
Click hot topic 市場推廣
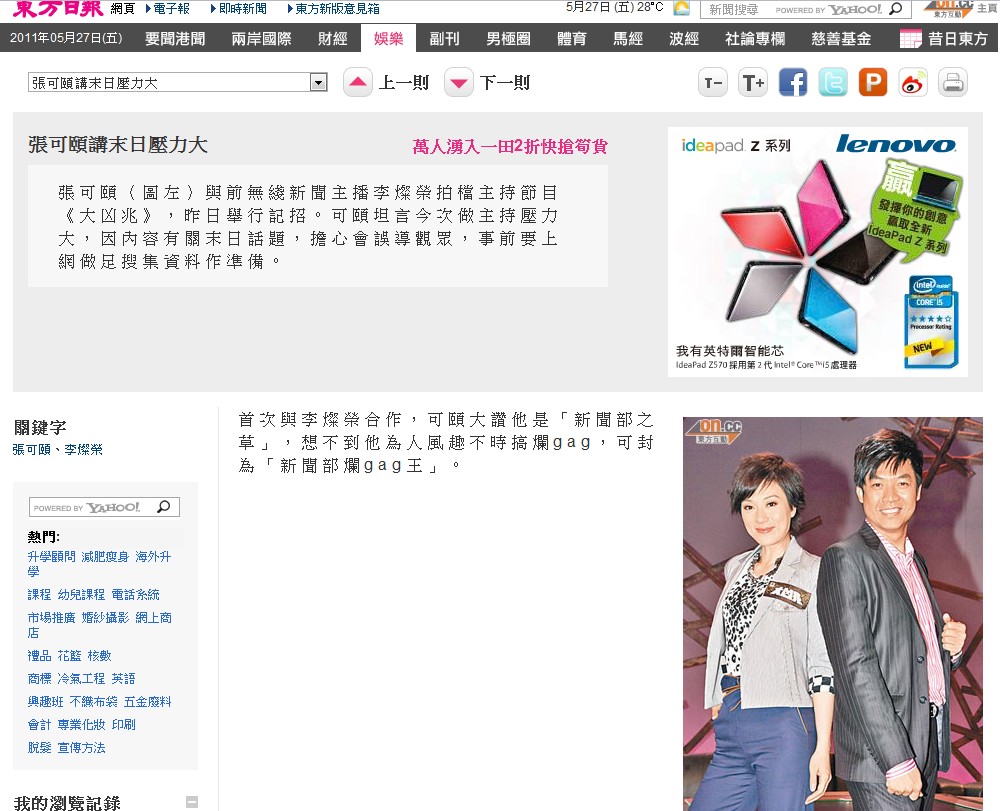[52, 618]
